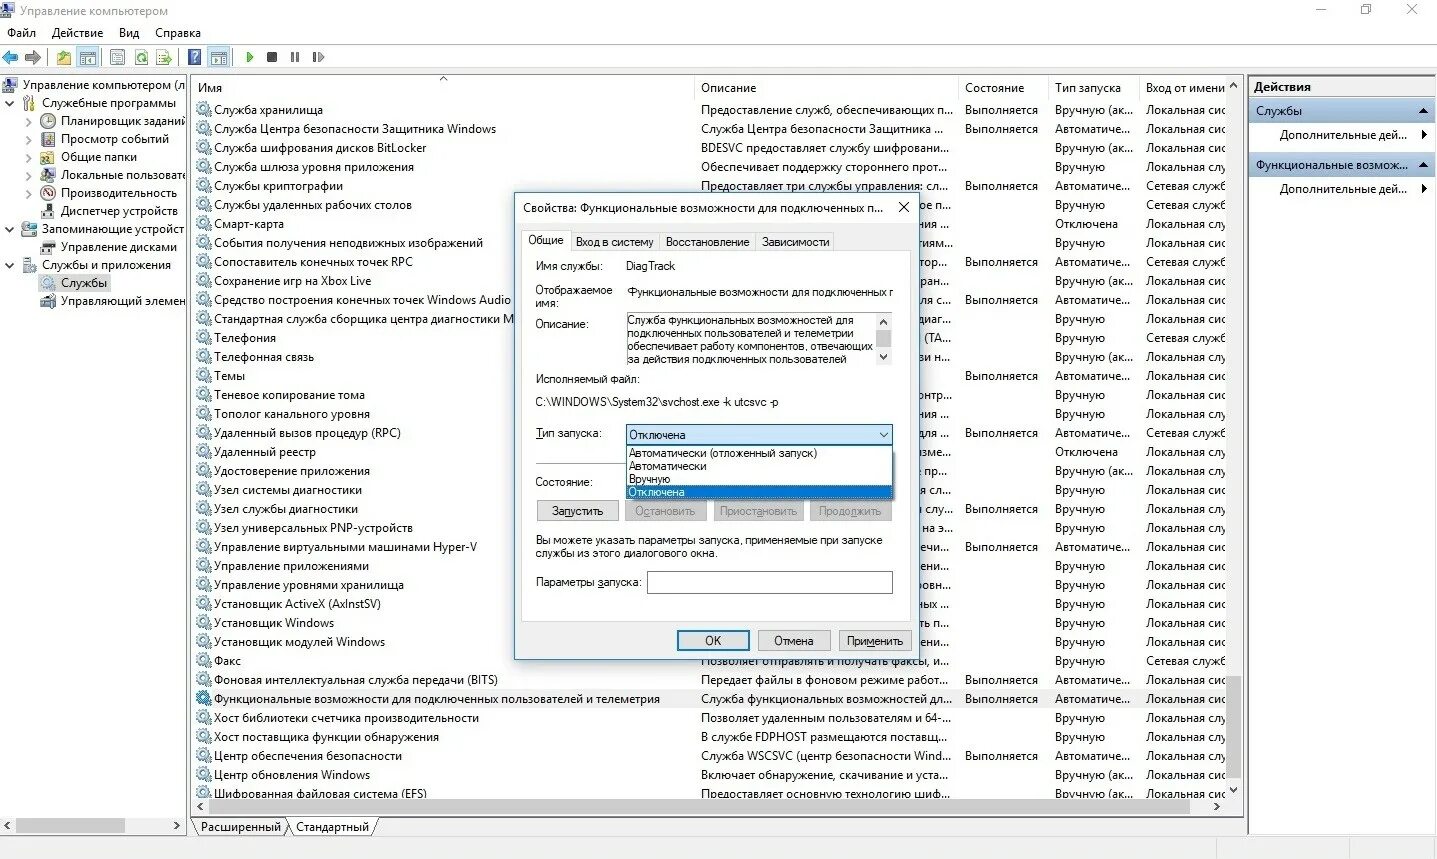Click the Параметры запуска input field
Screen dimensions: 1437x859
pyautogui.click(x=769, y=582)
